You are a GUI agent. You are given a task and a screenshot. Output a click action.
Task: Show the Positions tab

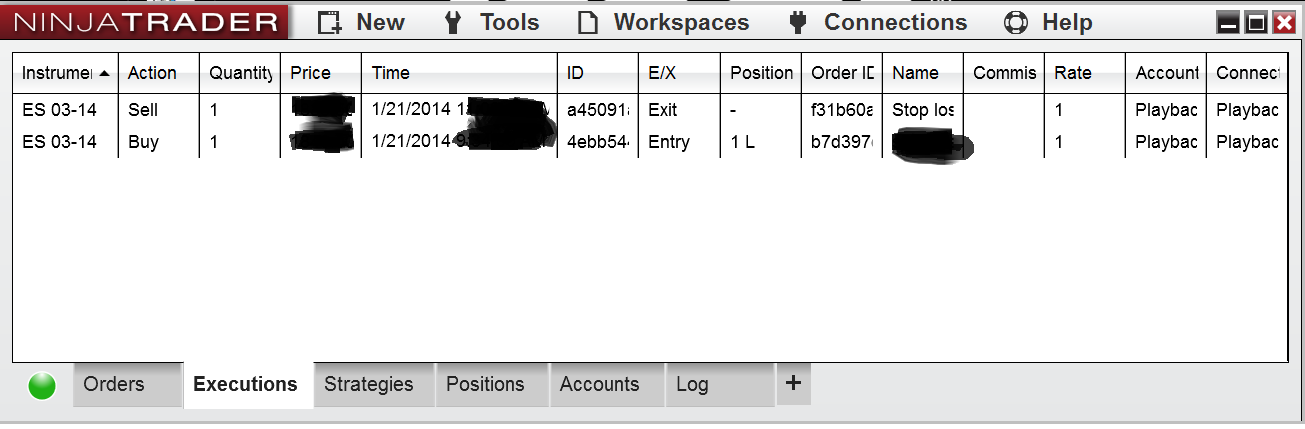coord(485,385)
